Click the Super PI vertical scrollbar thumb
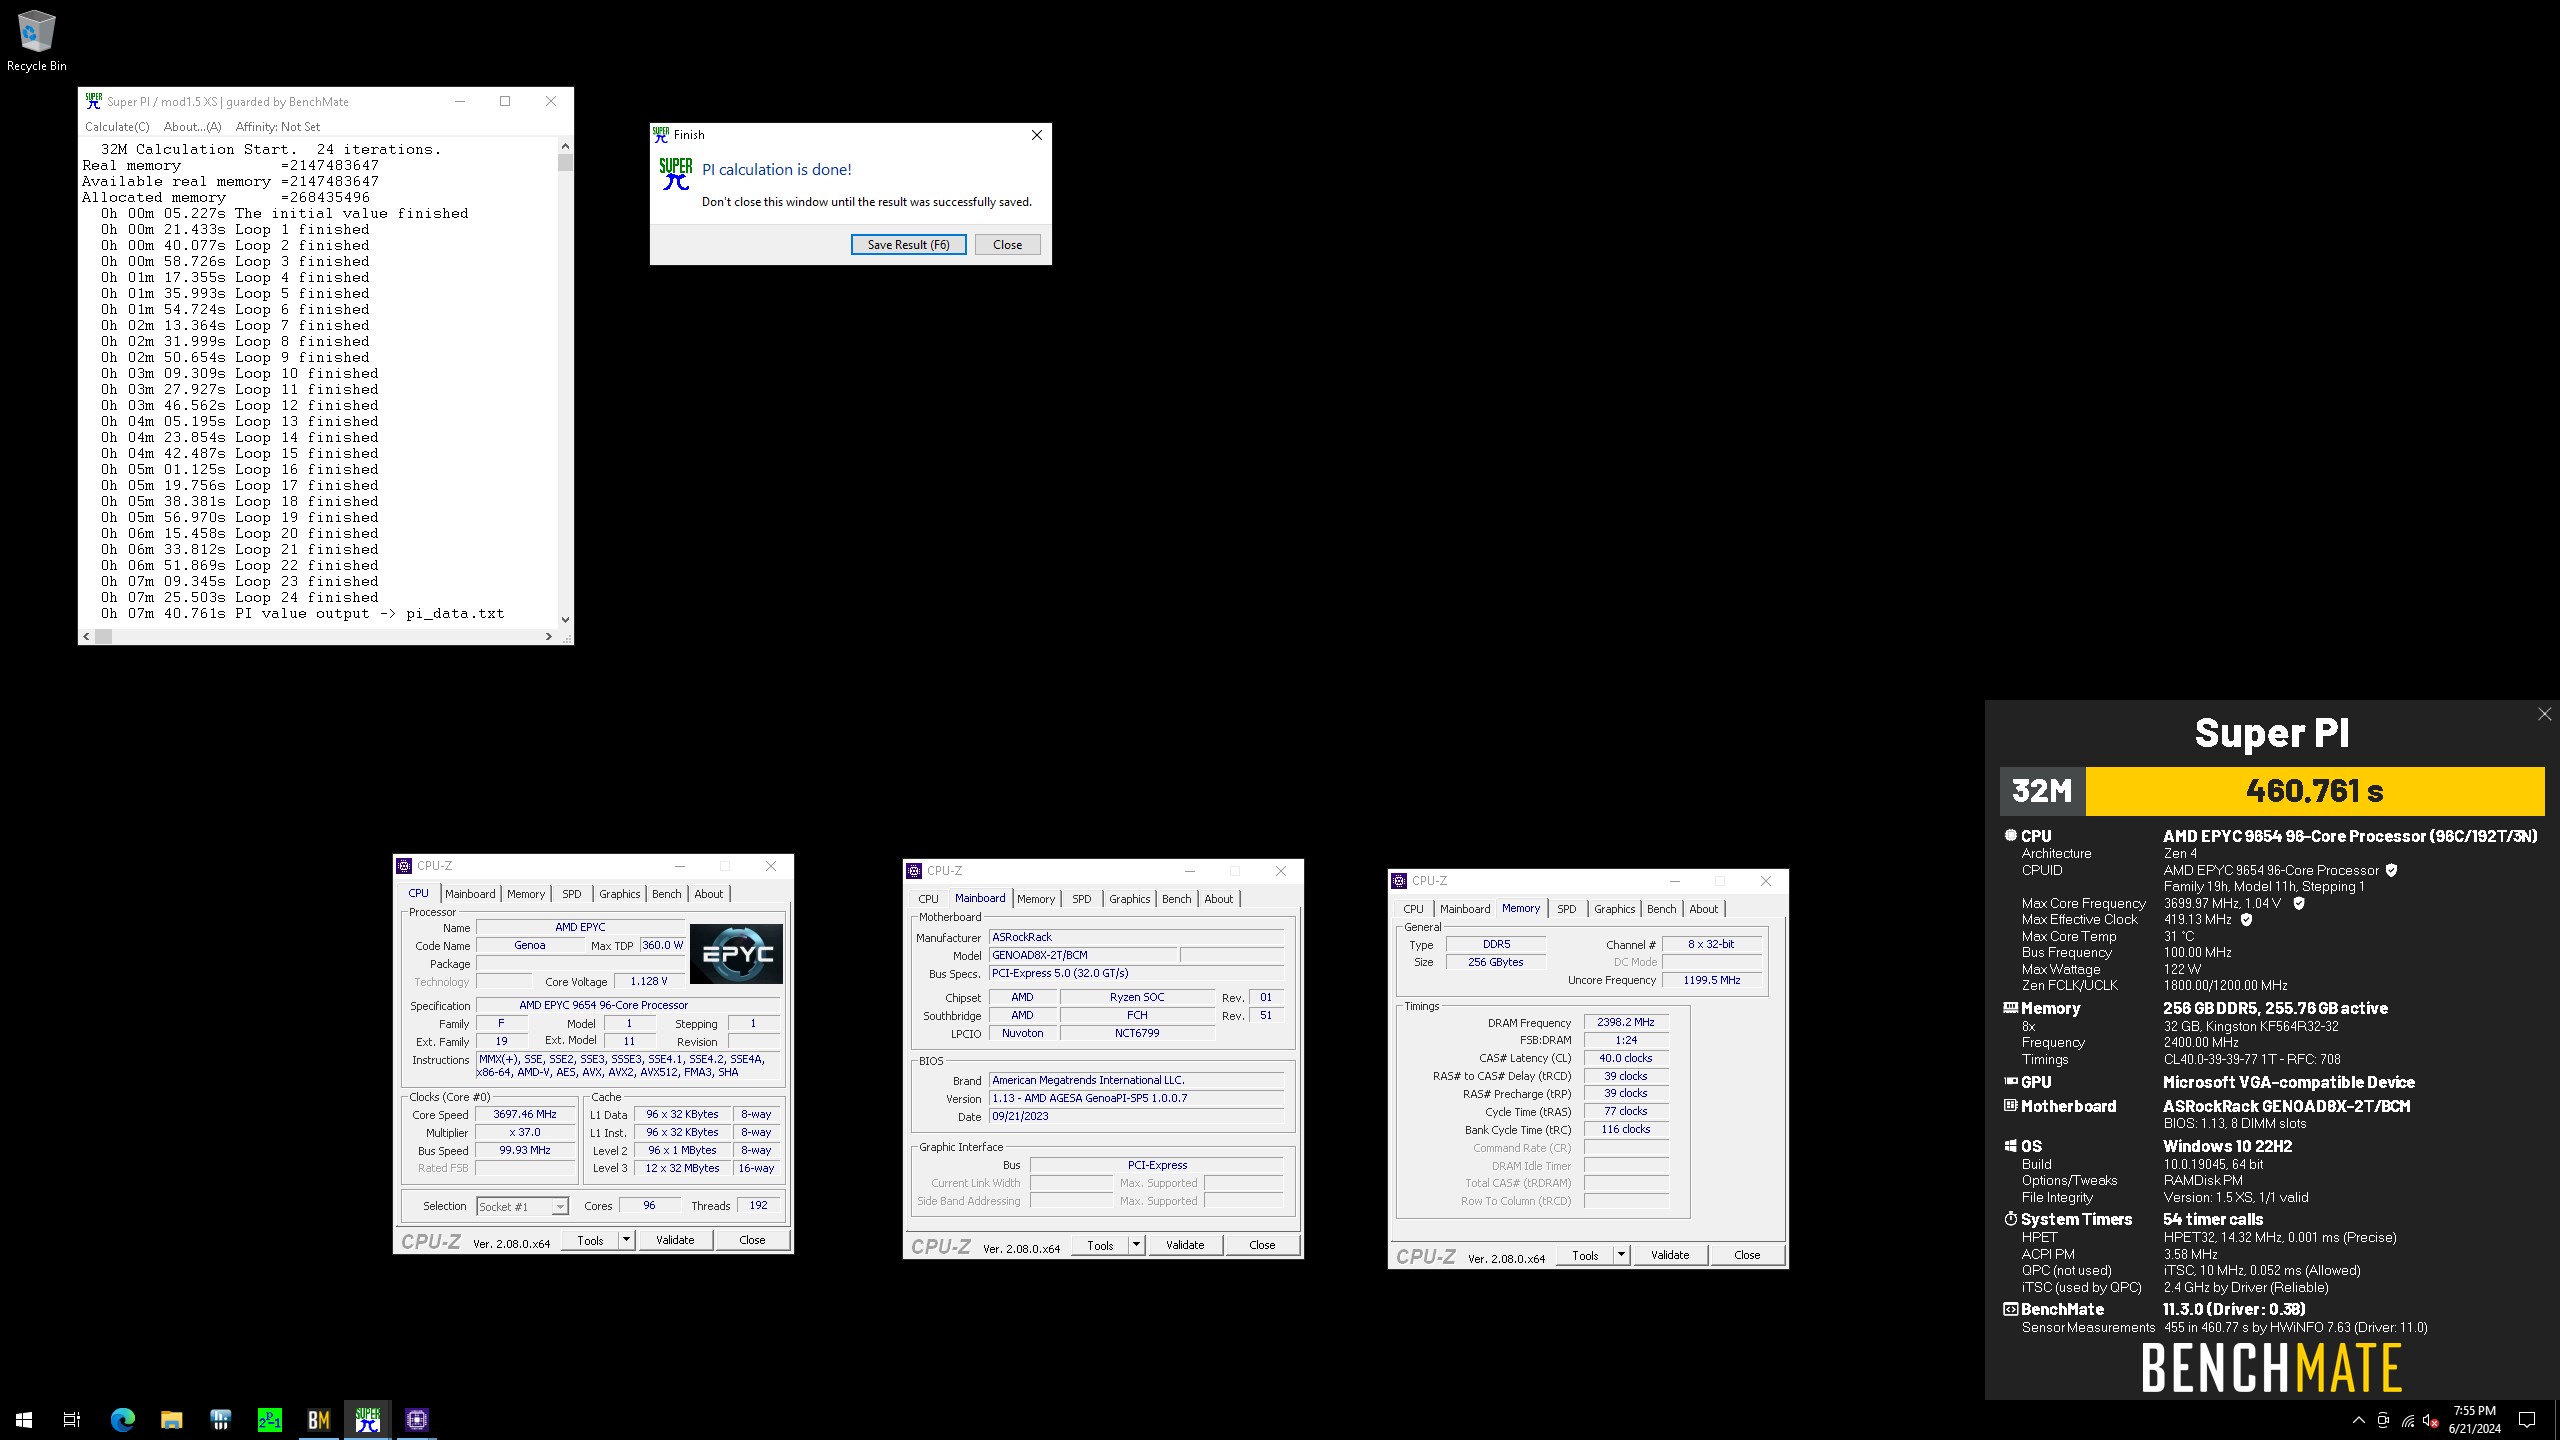 [x=565, y=162]
